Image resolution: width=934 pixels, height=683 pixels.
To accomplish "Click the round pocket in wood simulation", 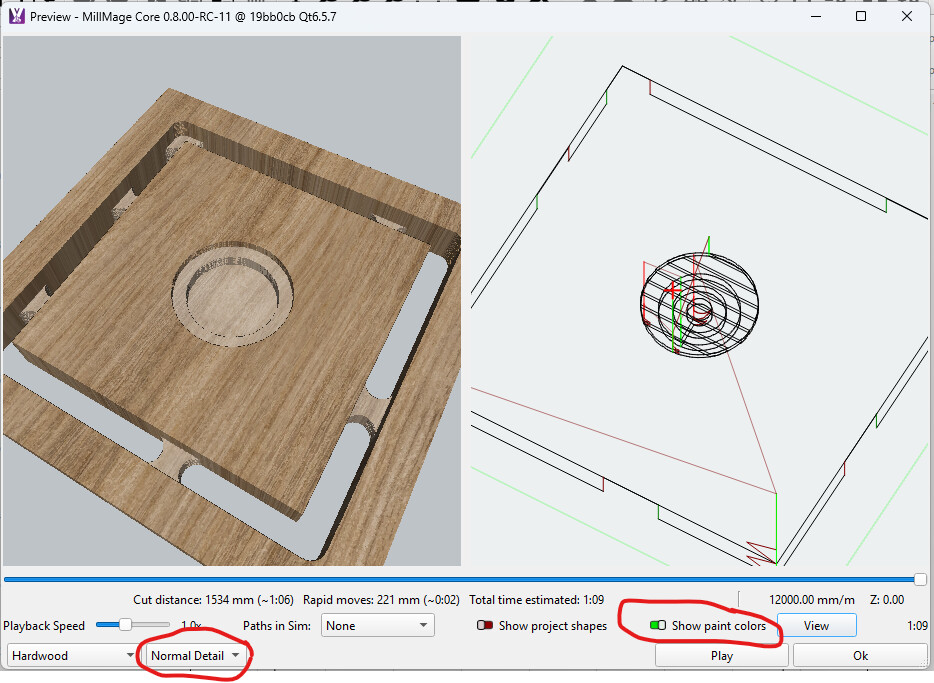I will (232, 292).
